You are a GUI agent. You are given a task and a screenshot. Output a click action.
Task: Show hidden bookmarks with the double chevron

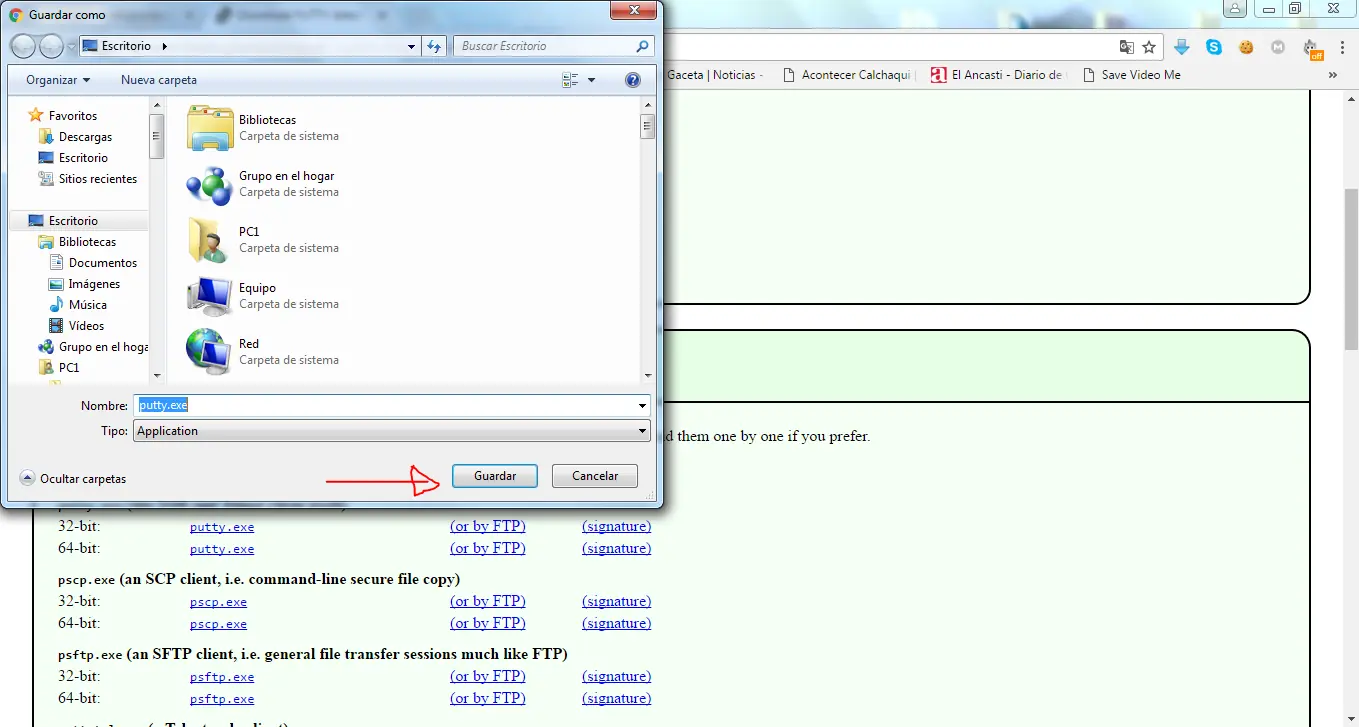(1333, 75)
